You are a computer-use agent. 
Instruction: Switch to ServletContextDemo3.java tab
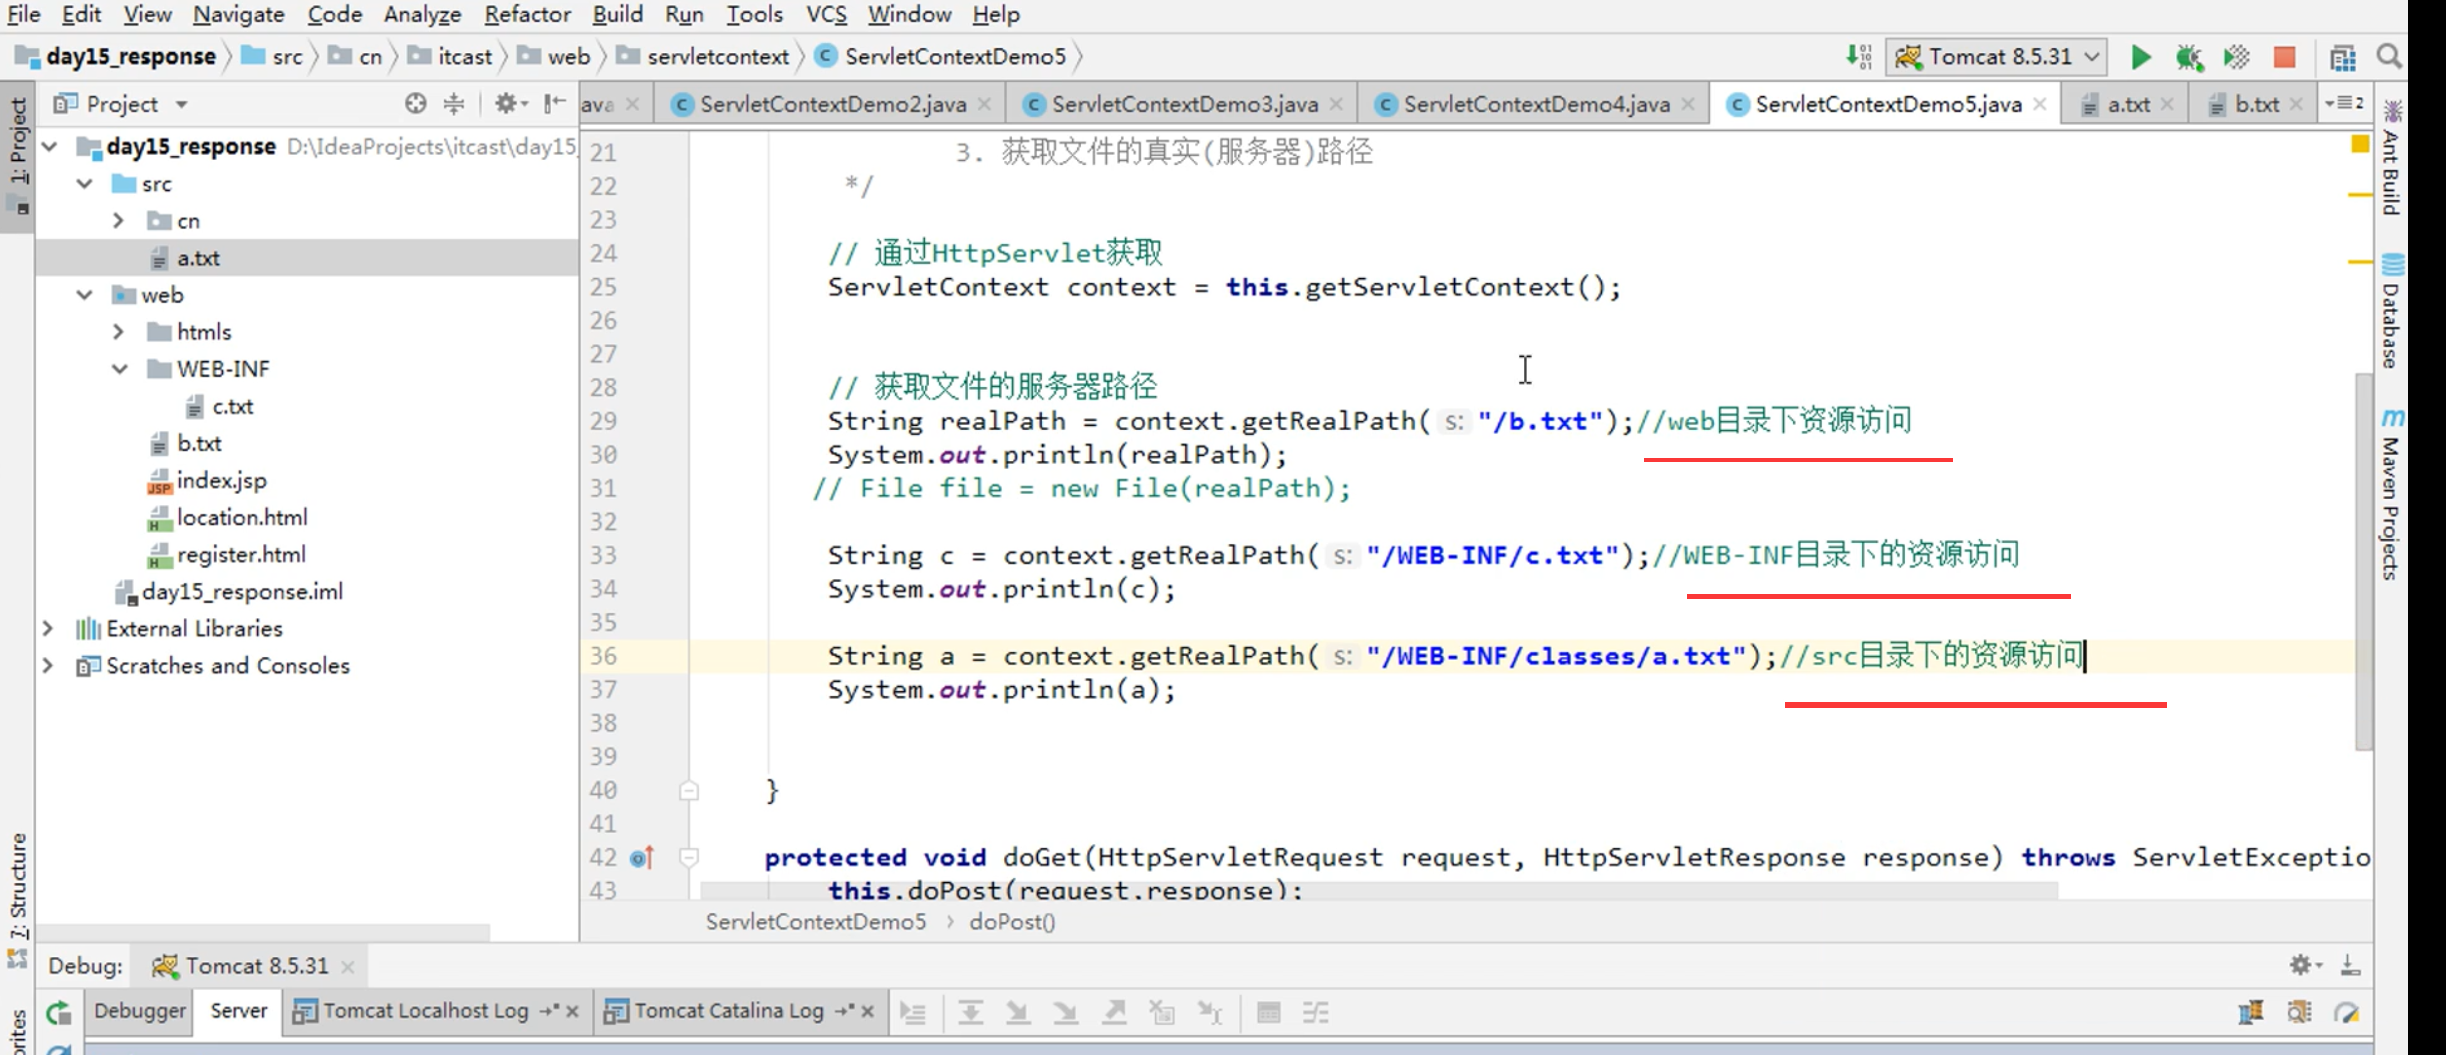point(1183,104)
